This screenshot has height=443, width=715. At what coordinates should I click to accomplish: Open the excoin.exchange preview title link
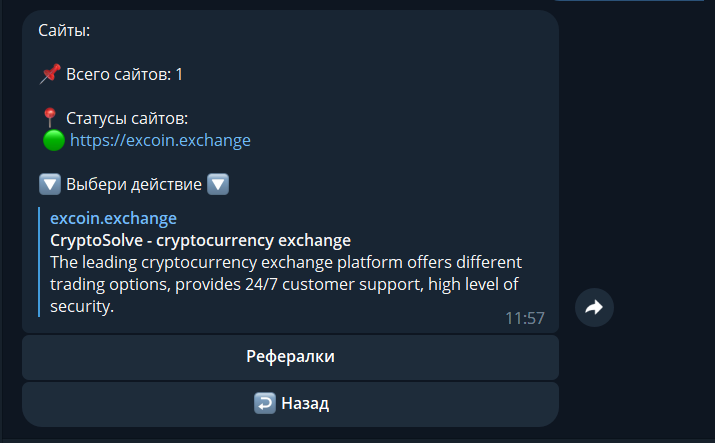click(x=113, y=218)
